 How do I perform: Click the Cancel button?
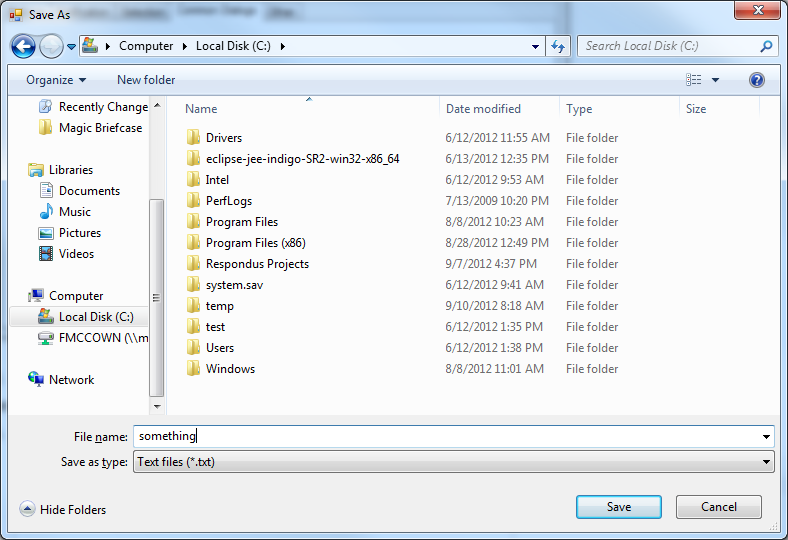[719, 507]
